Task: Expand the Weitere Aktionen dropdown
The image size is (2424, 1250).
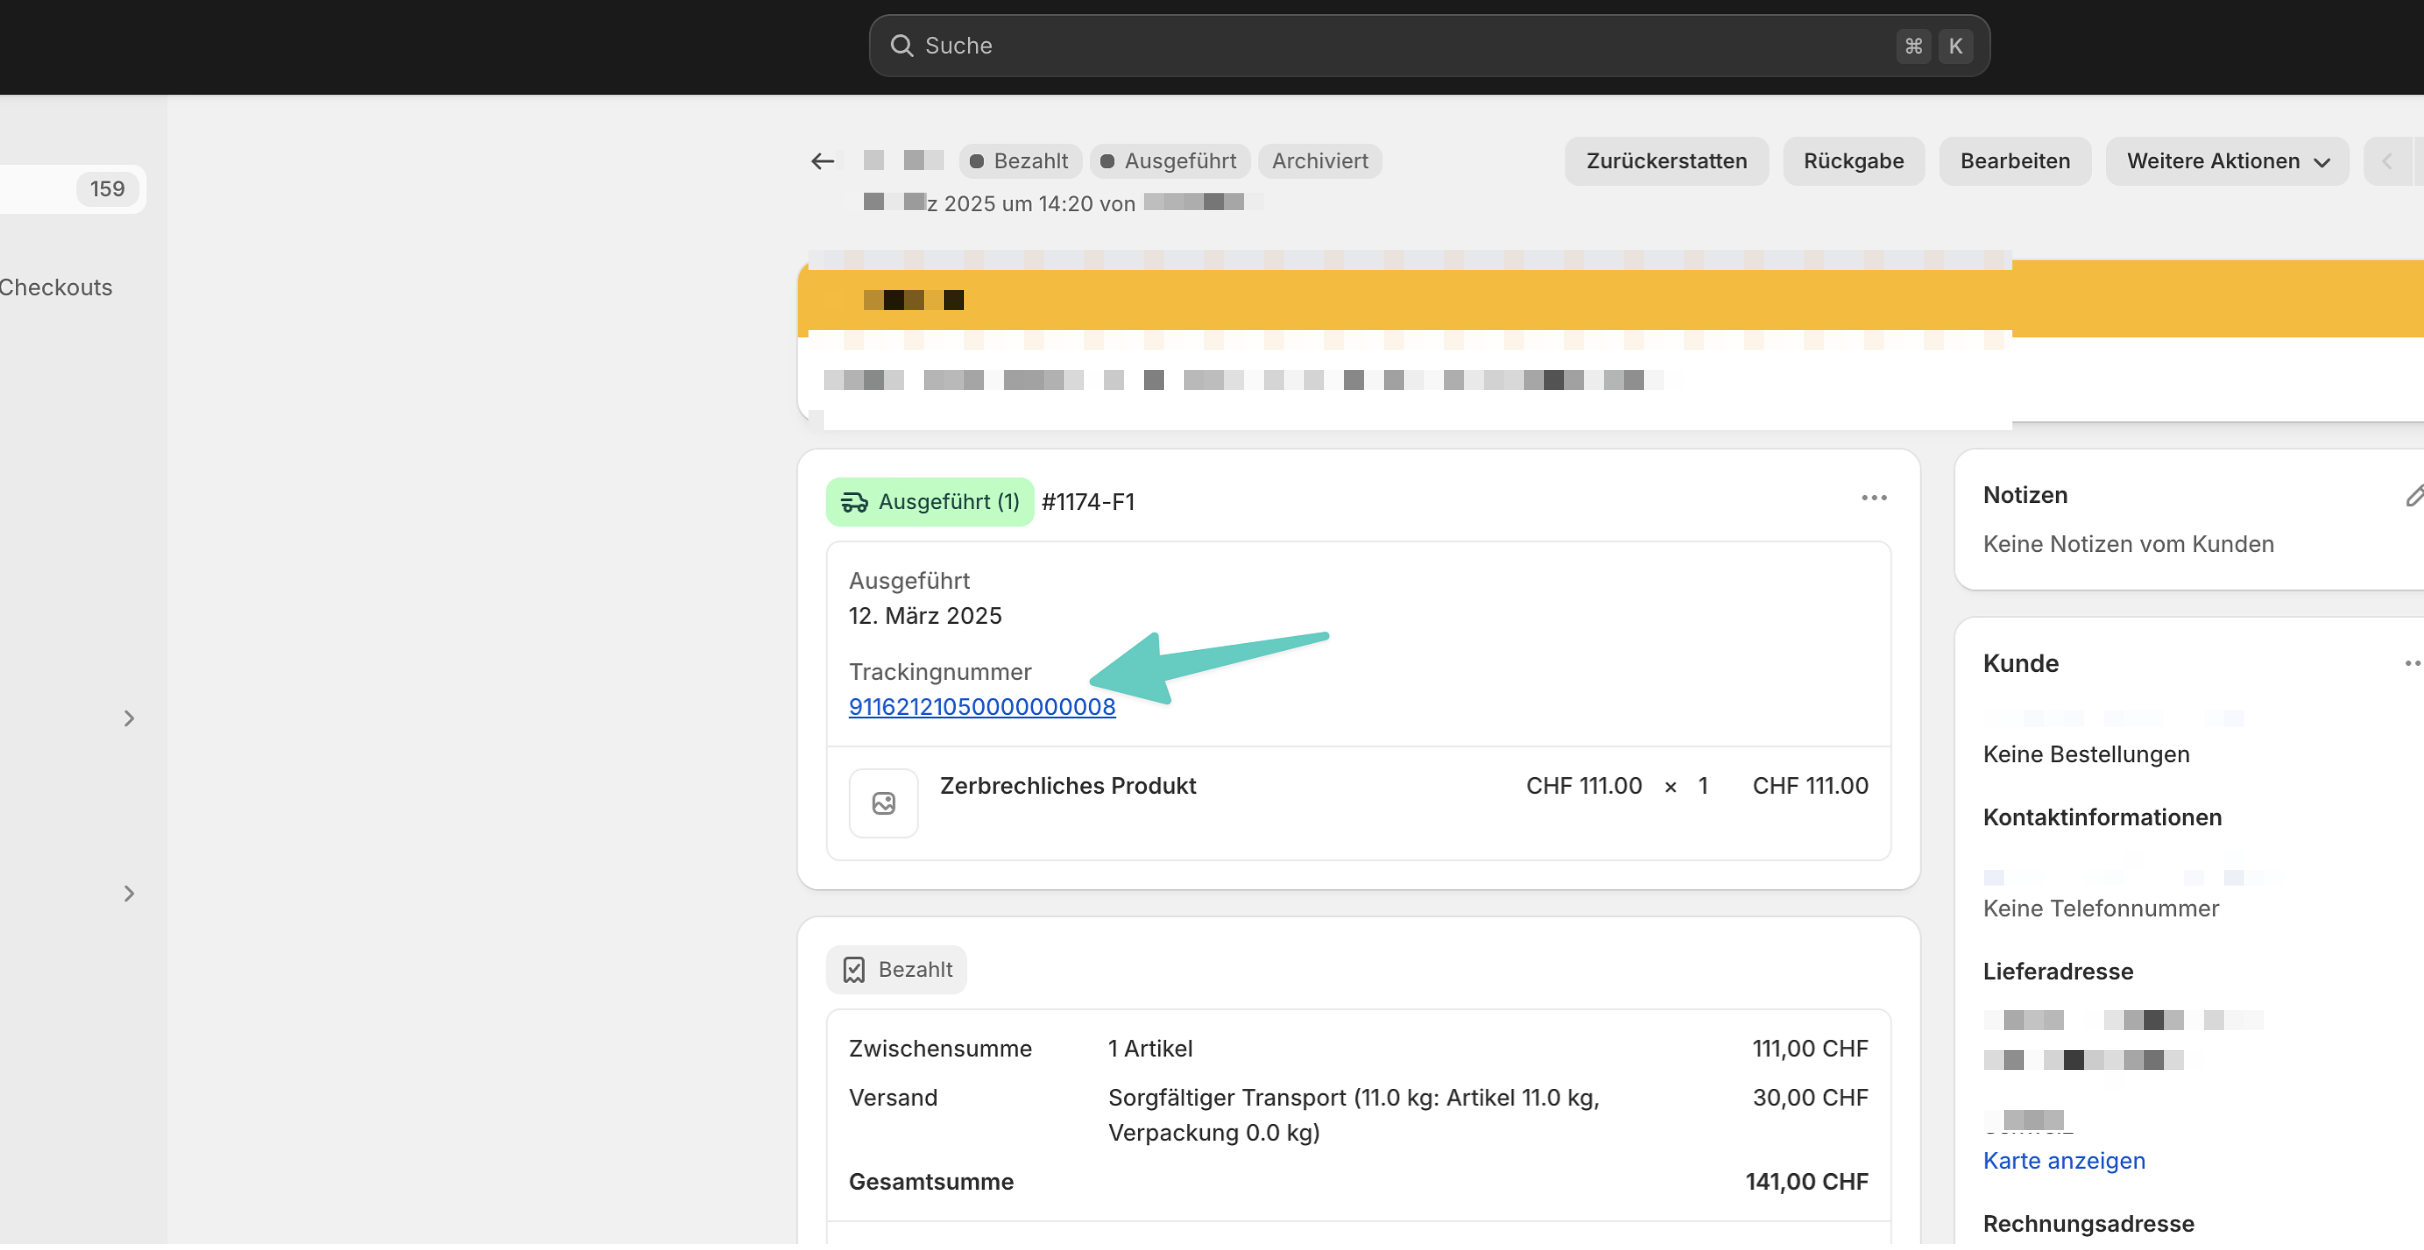Action: (x=2227, y=161)
